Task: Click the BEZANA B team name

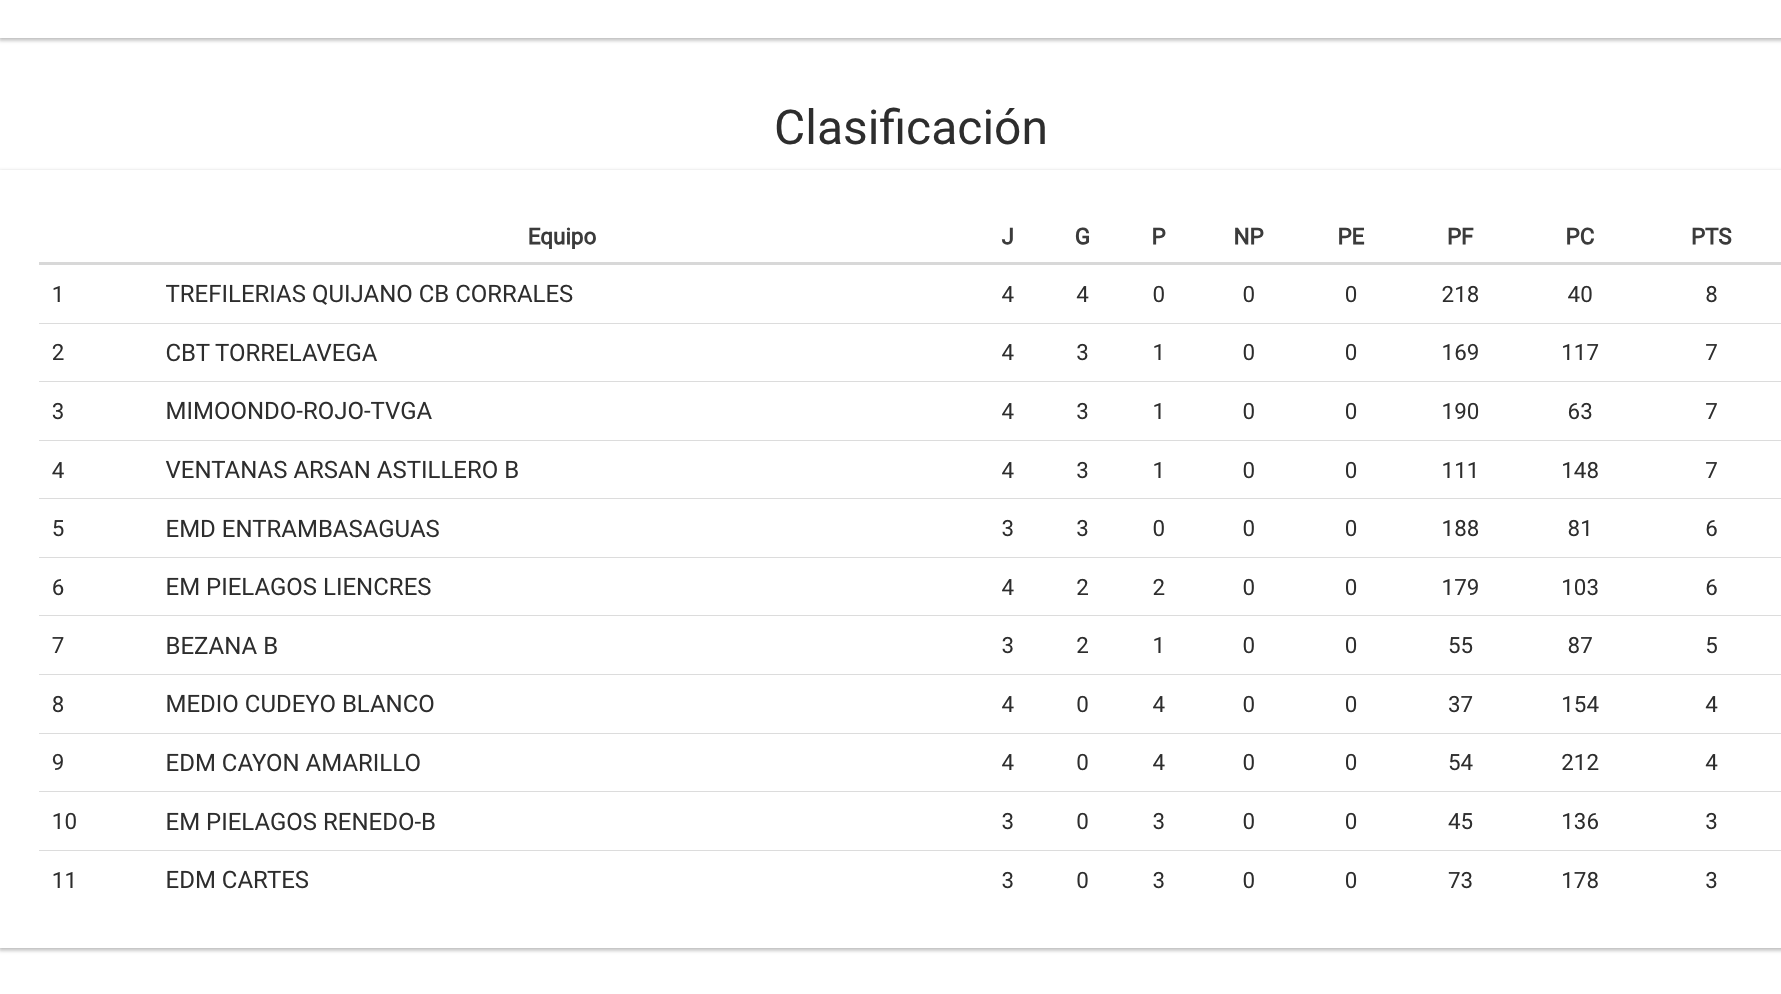Action: [x=221, y=646]
